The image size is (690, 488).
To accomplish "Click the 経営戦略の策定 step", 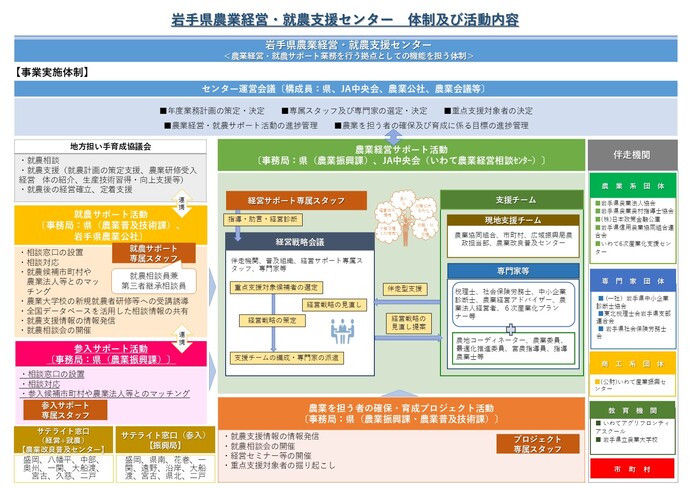I will click(272, 320).
